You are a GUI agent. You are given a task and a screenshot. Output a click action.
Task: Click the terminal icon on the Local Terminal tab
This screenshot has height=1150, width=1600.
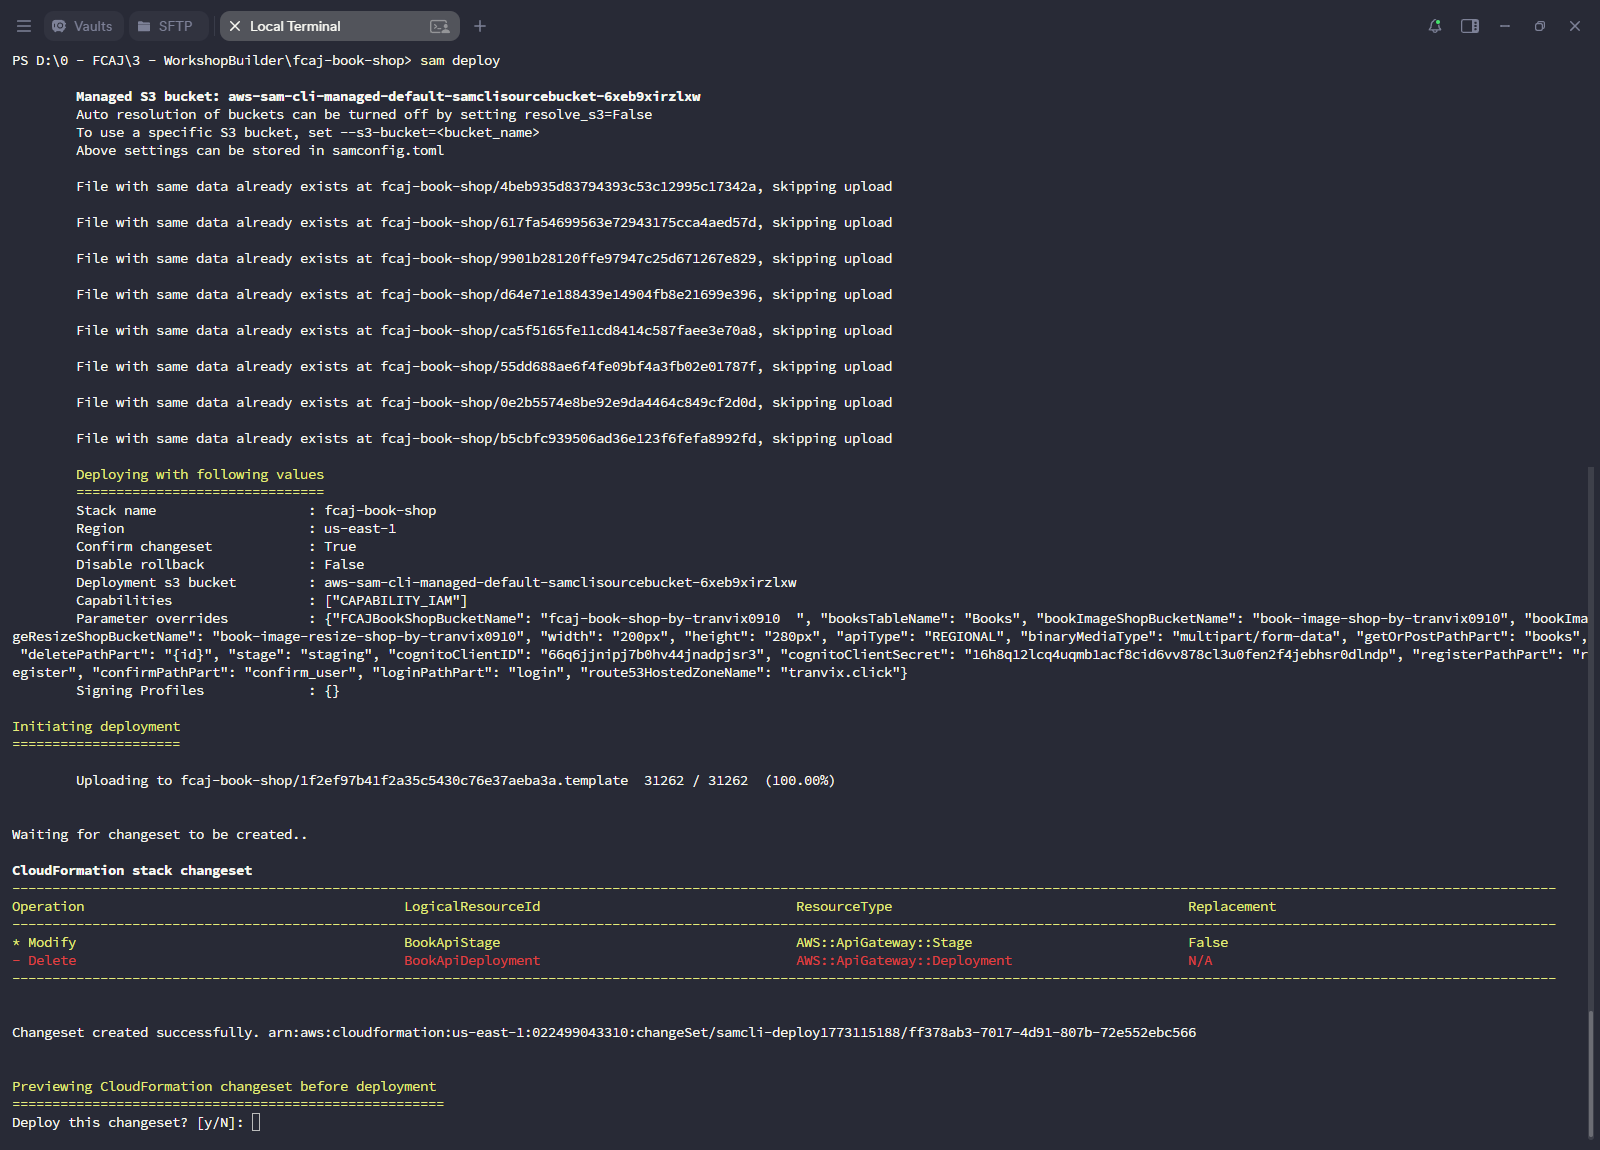[x=439, y=26]
